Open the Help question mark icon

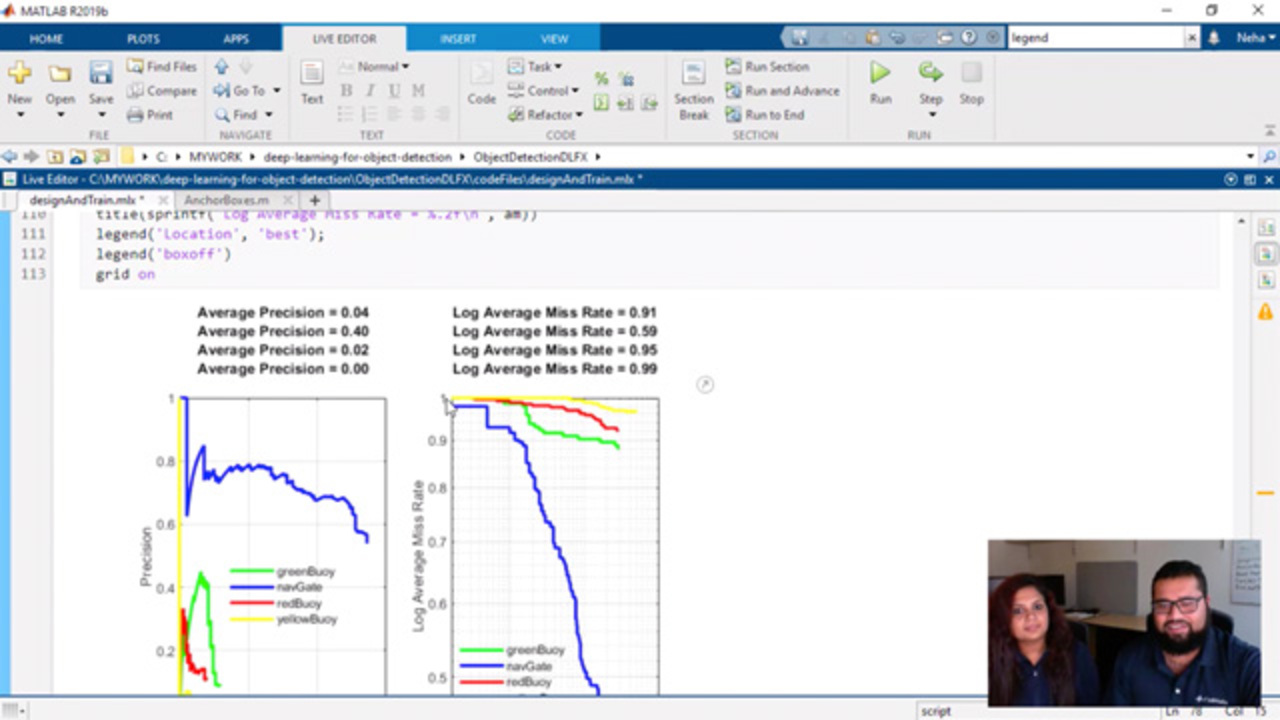[x=968, y=38]
